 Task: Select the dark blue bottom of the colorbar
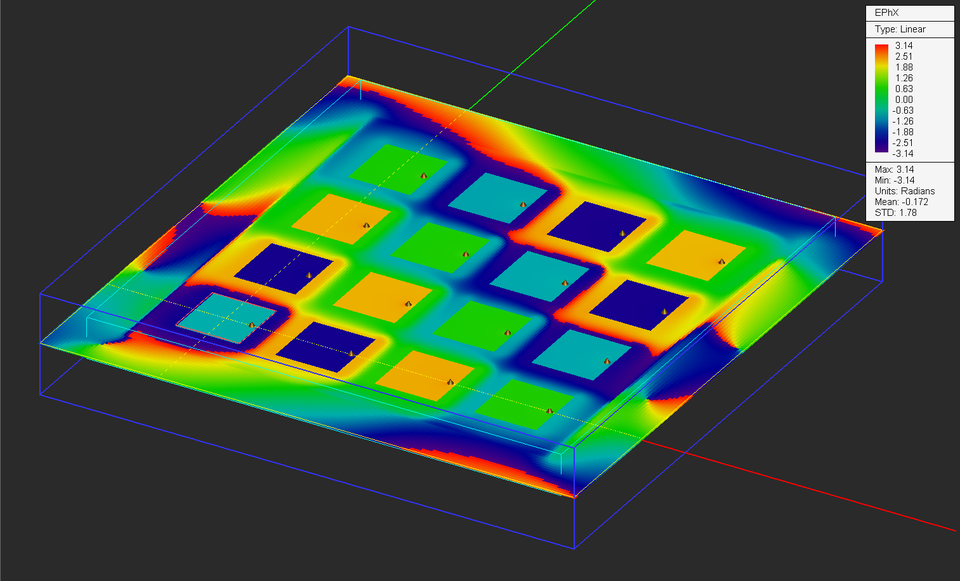click(878, 151)
